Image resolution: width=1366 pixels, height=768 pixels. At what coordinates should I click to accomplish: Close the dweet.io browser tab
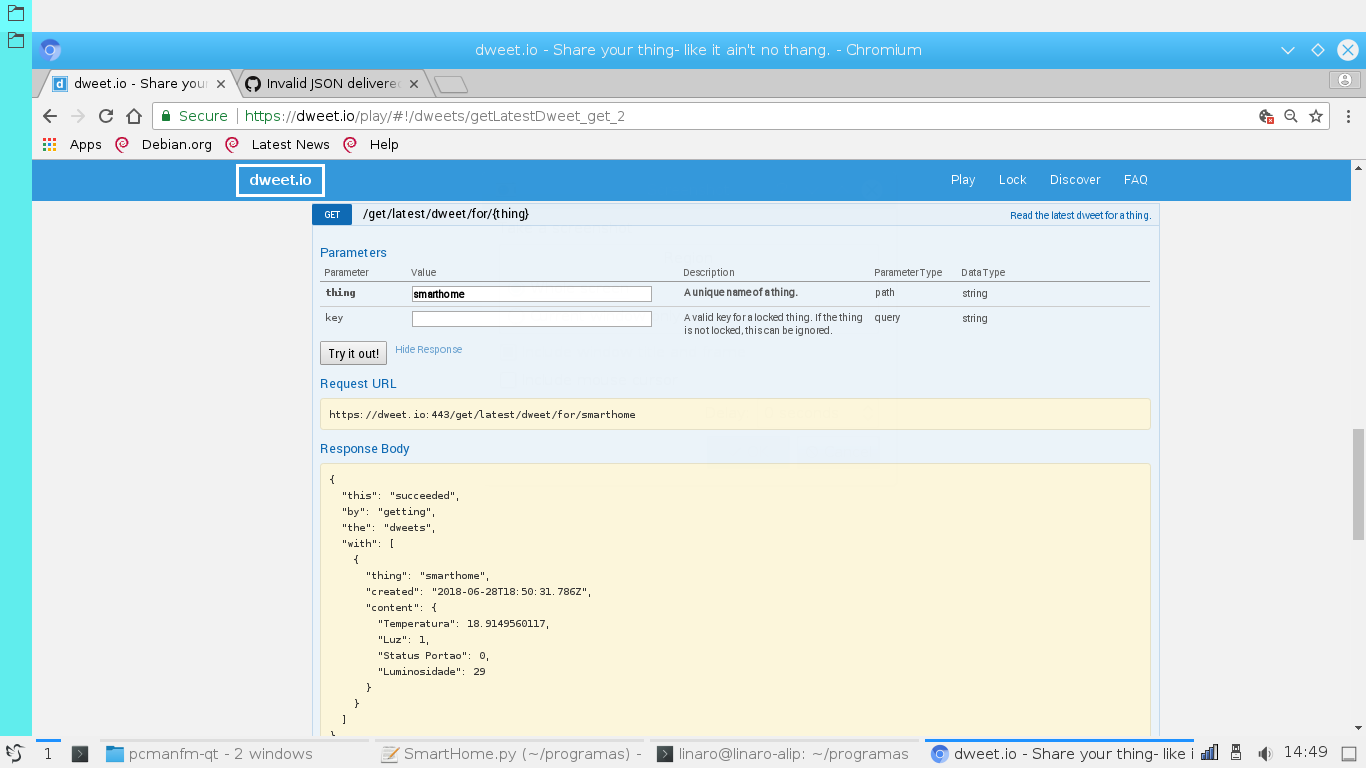(x=221, y=84)
